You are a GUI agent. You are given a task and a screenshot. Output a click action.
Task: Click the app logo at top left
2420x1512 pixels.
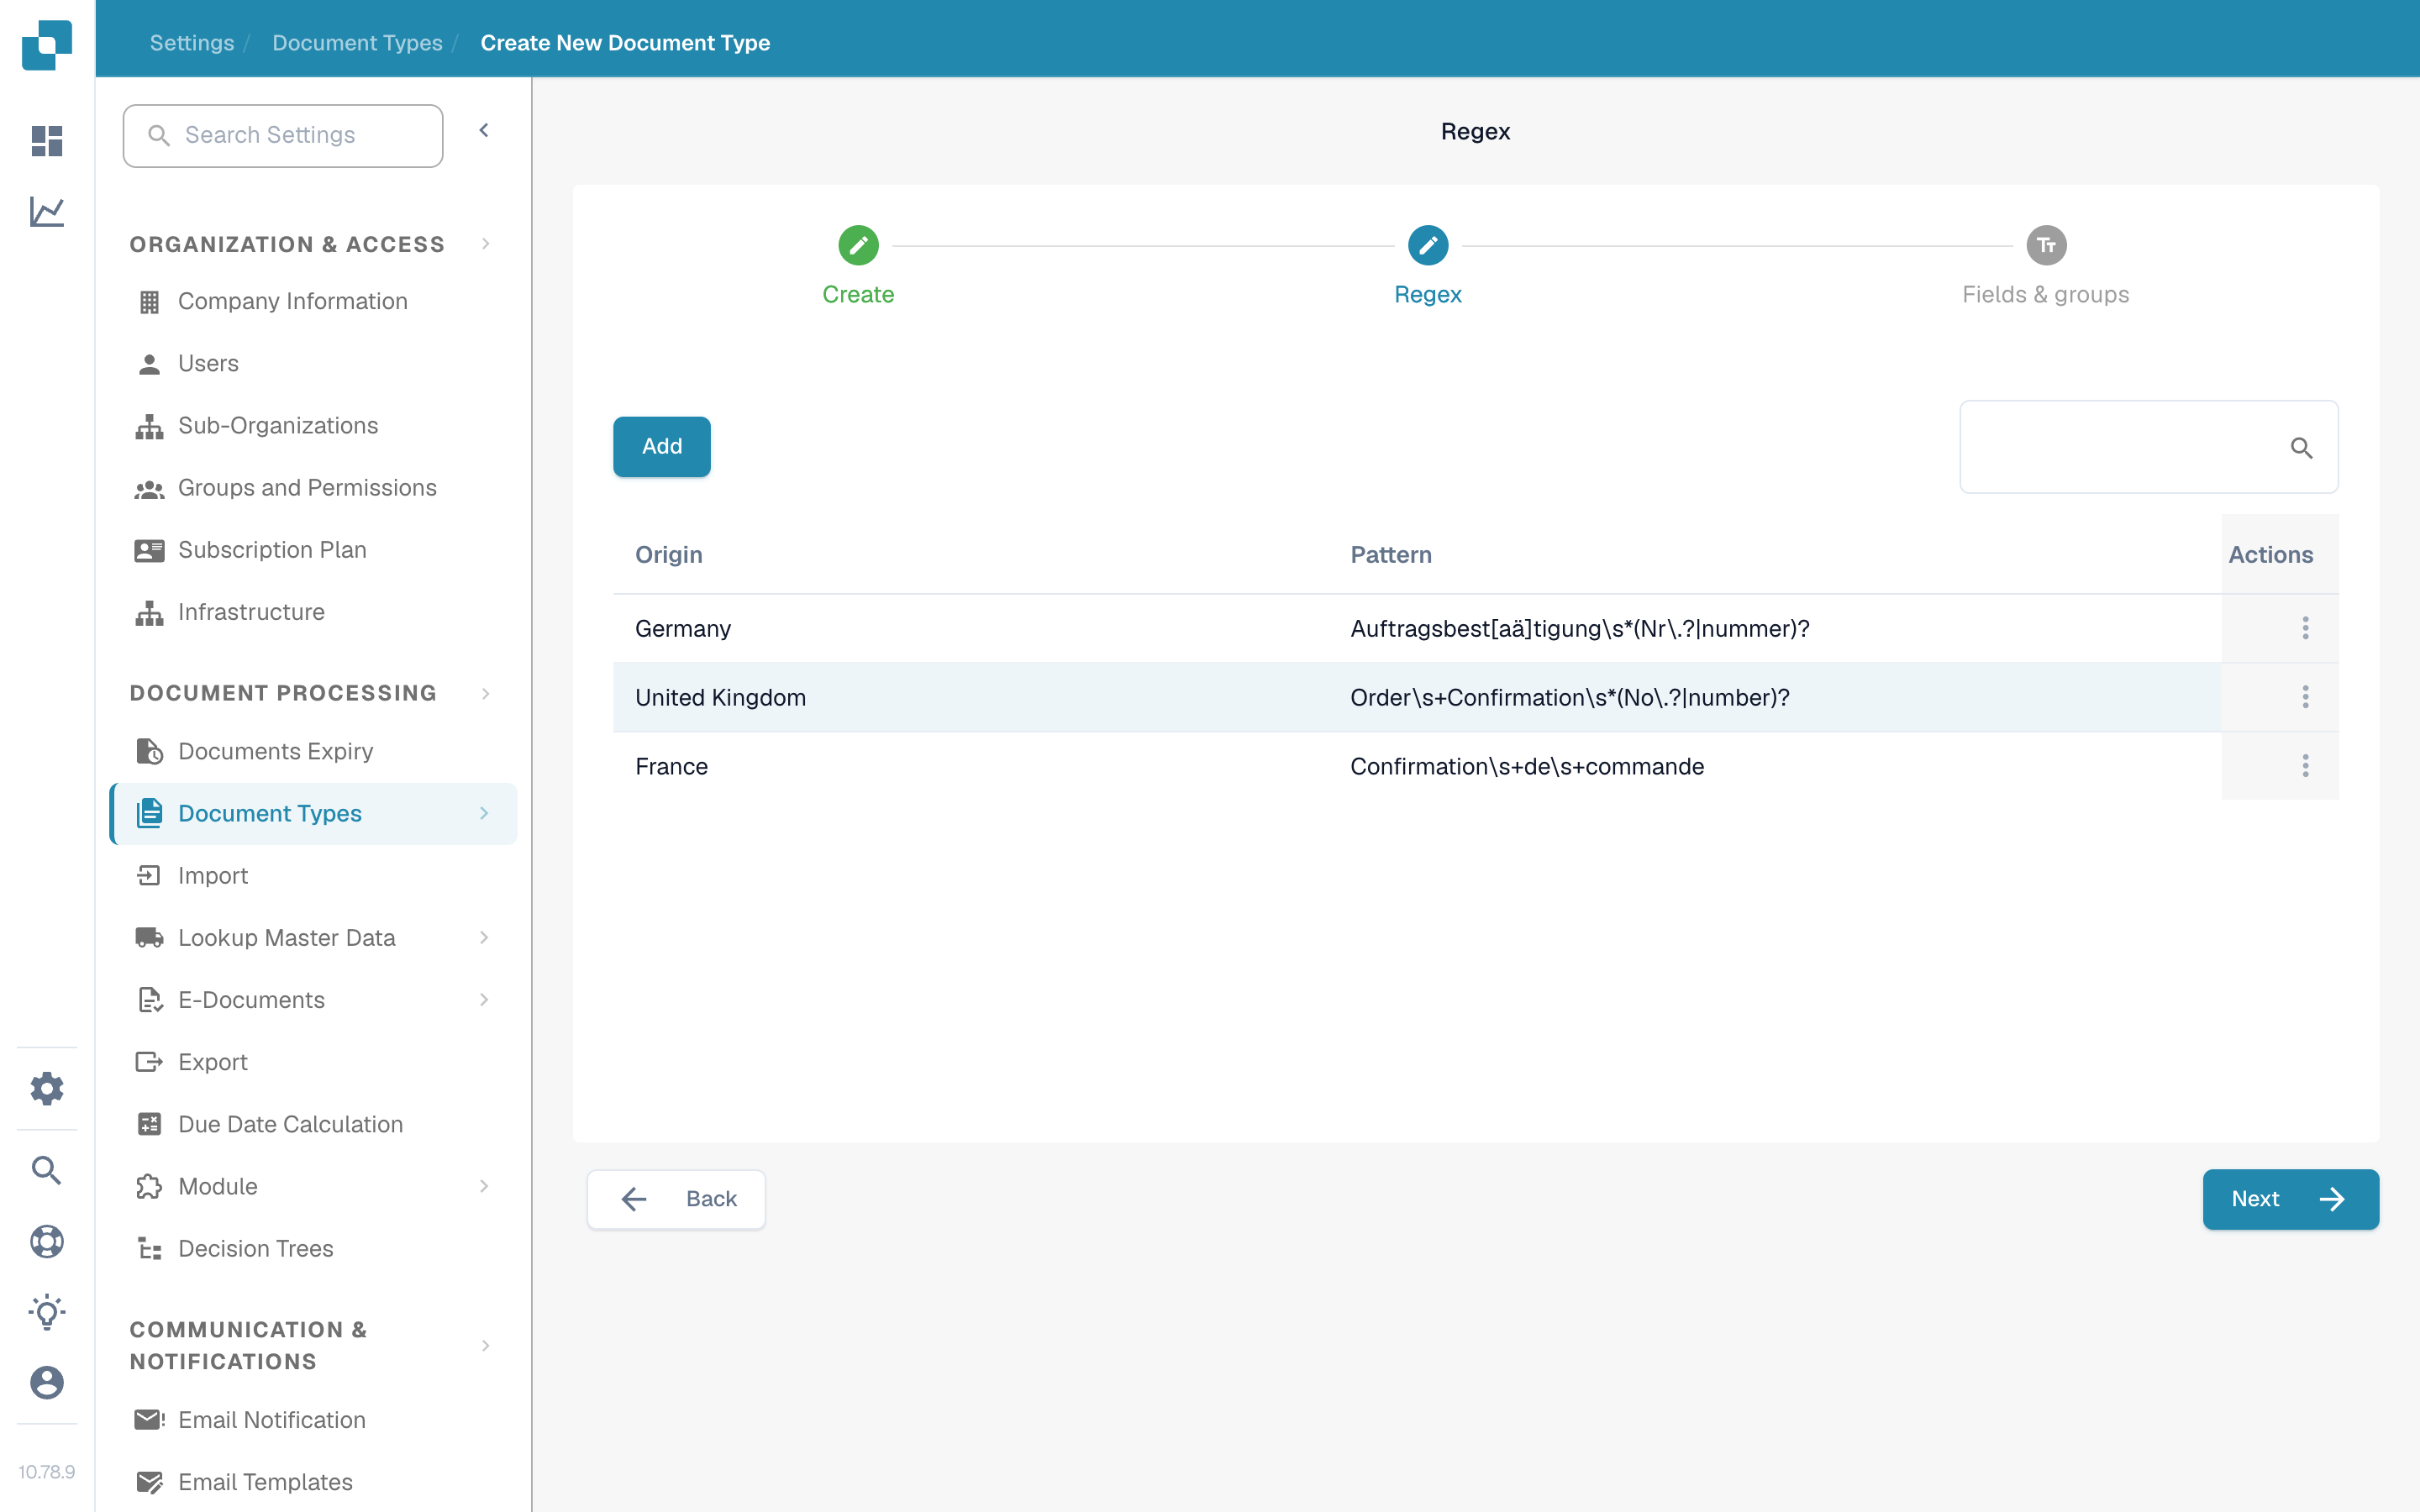point(47,45)
